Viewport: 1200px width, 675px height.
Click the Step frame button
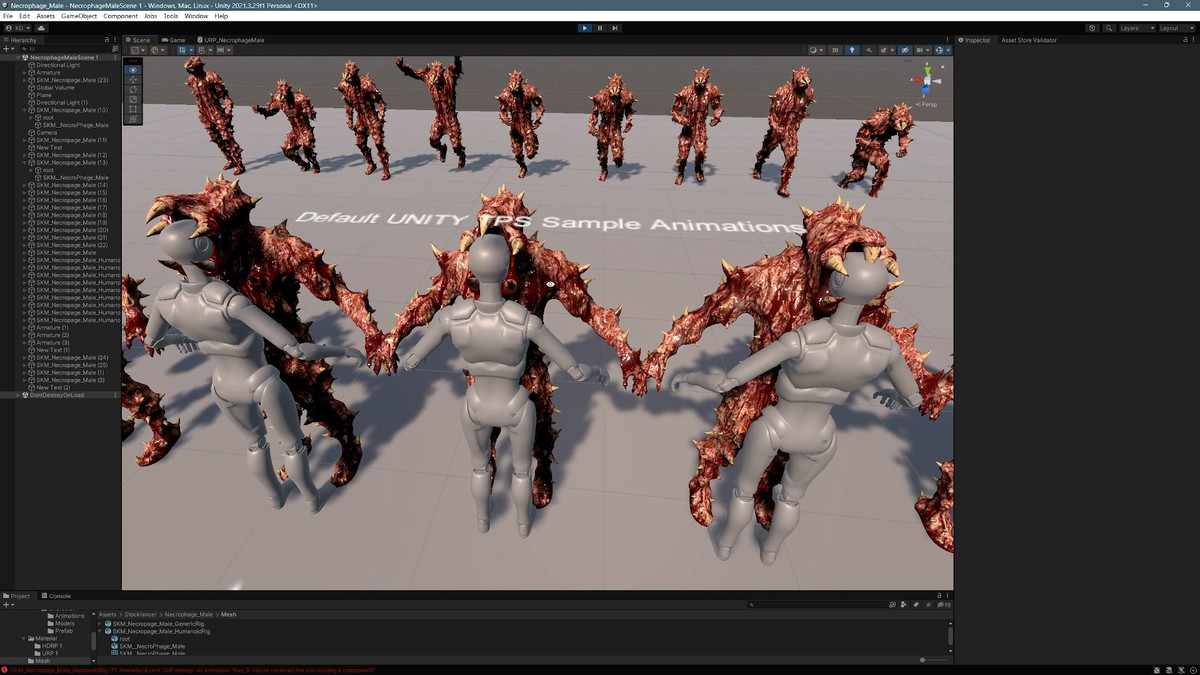click(615, 28)
